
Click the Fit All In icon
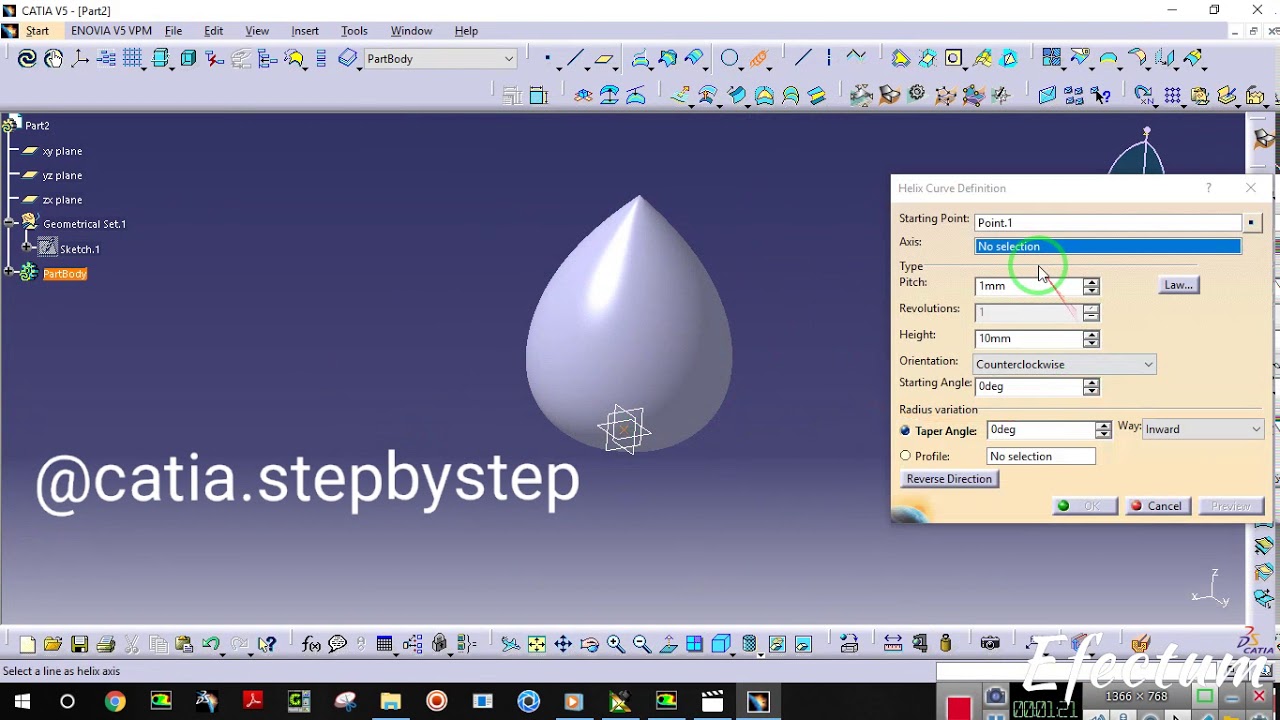(537, 644)
